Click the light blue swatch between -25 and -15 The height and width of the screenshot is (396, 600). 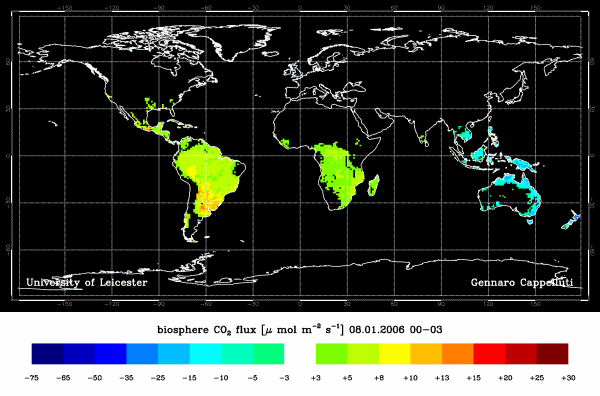tap(174, 354)
